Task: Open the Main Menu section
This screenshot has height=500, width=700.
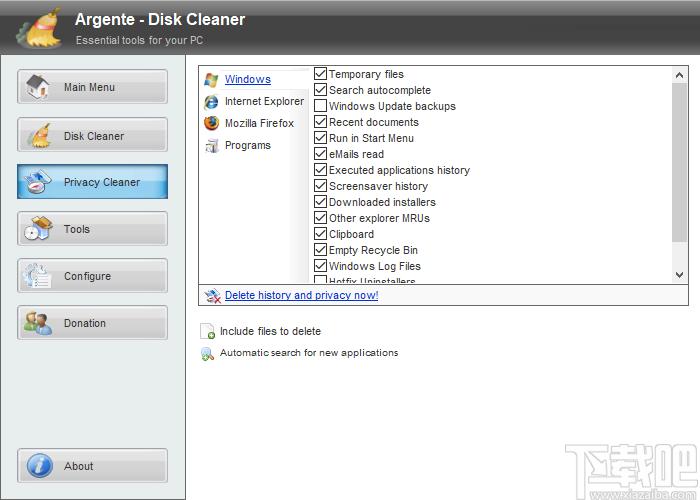Action: (92, 87)
